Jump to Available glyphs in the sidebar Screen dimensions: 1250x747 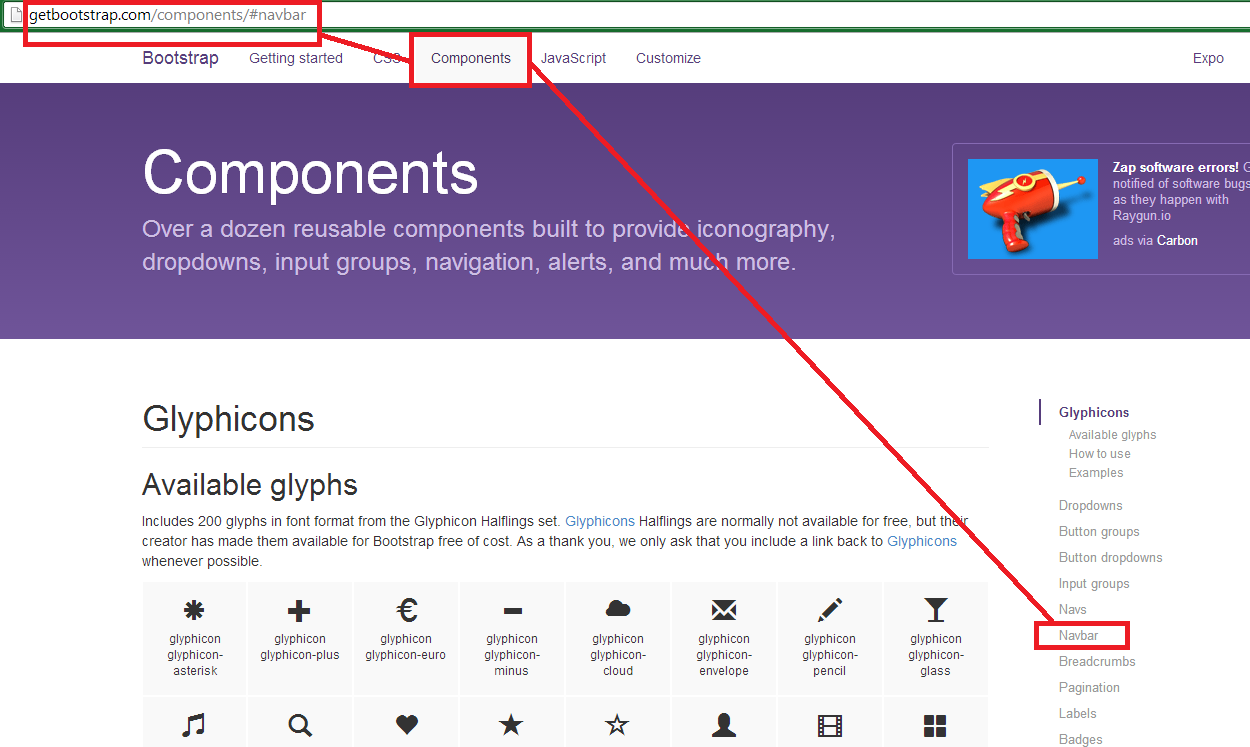[1112, 435]
